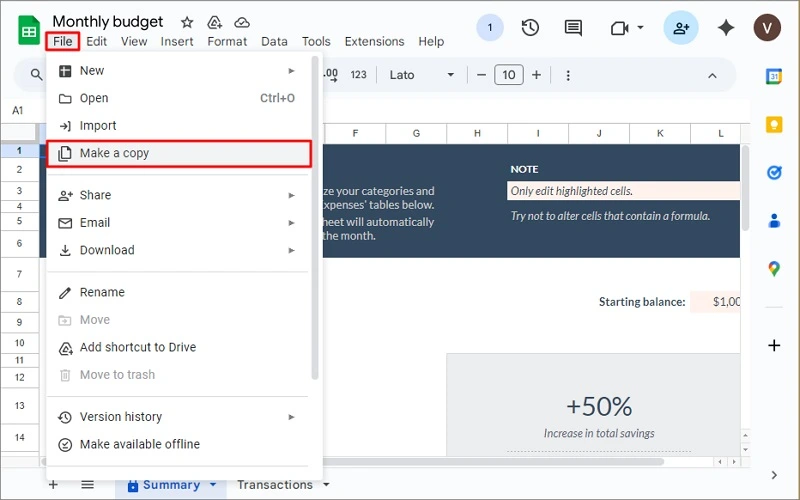
Task: Select row 9 header
Action: (19, 322)
